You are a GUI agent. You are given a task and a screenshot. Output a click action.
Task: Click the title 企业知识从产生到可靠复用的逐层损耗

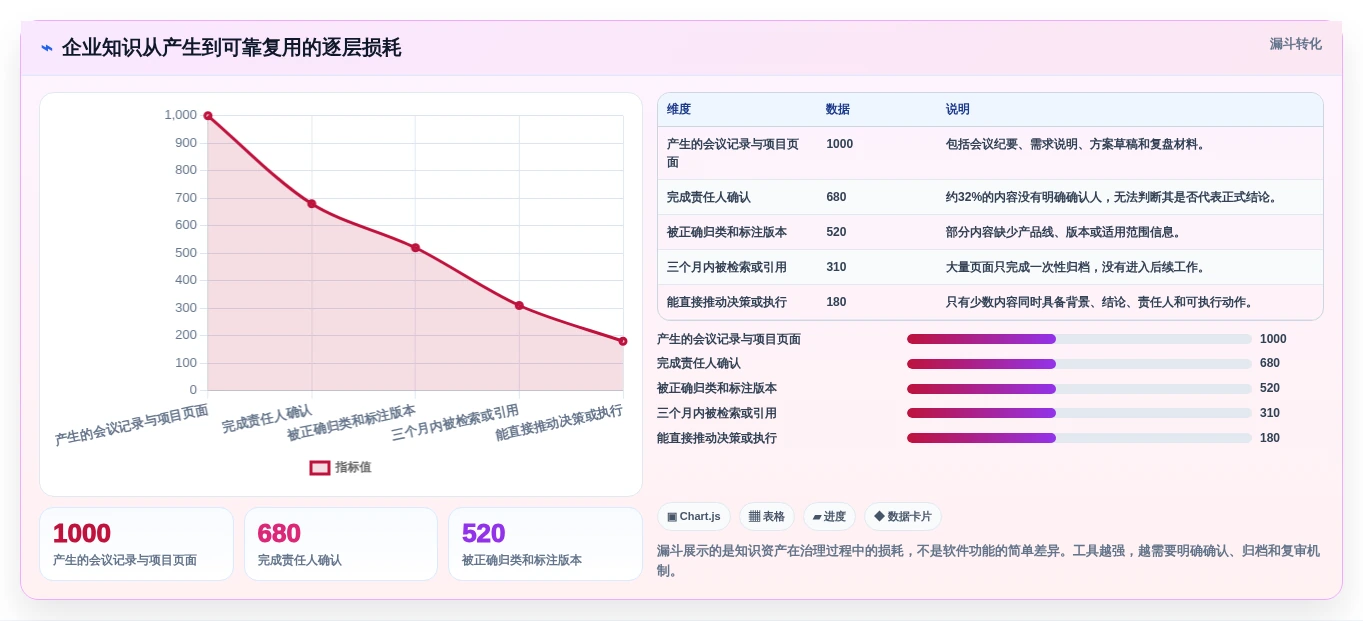231,48
